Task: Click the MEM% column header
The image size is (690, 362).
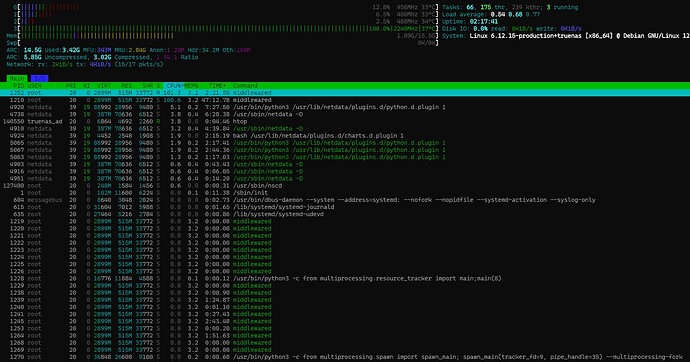Action: coord(191,86)
